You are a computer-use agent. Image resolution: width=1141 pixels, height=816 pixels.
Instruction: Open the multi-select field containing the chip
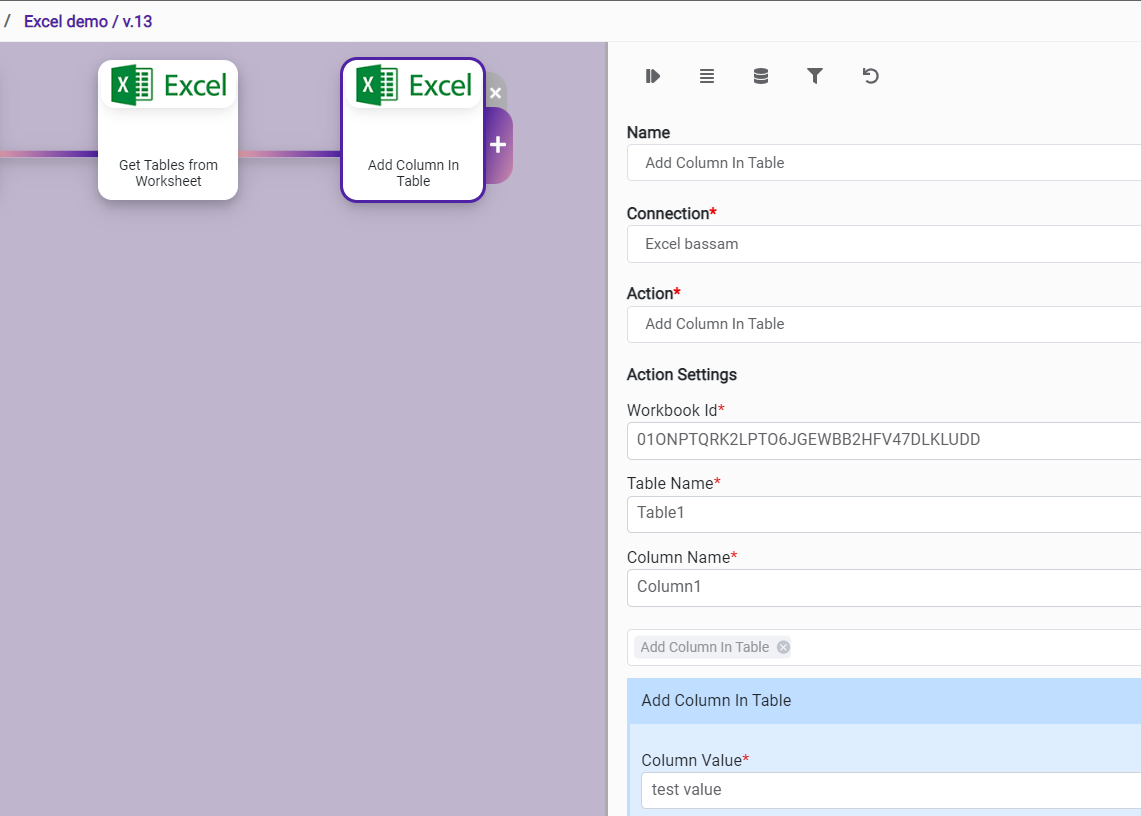[x=960, y=647]
